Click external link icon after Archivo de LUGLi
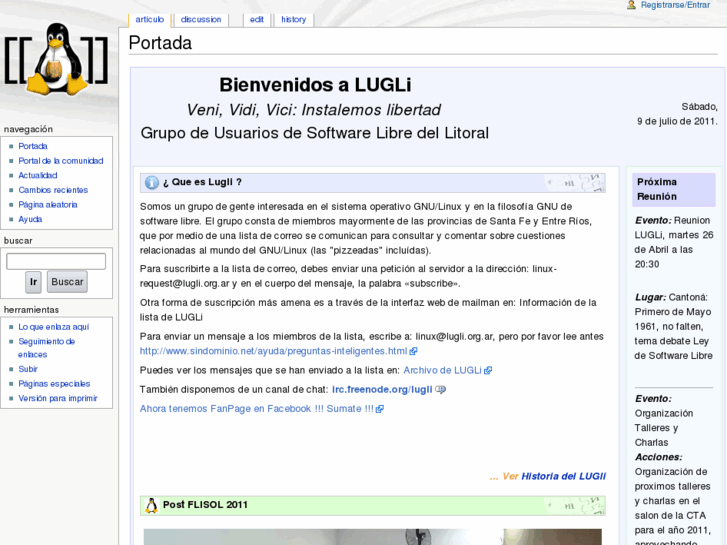The width and height of the screenshot is (727, 545). [488, 370]
